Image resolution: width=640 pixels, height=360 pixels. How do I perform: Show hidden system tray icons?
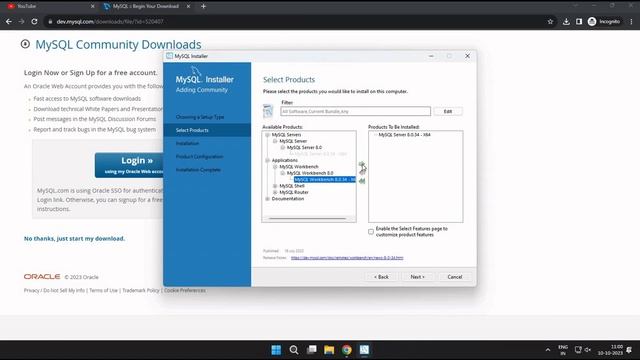click(547, 350)
